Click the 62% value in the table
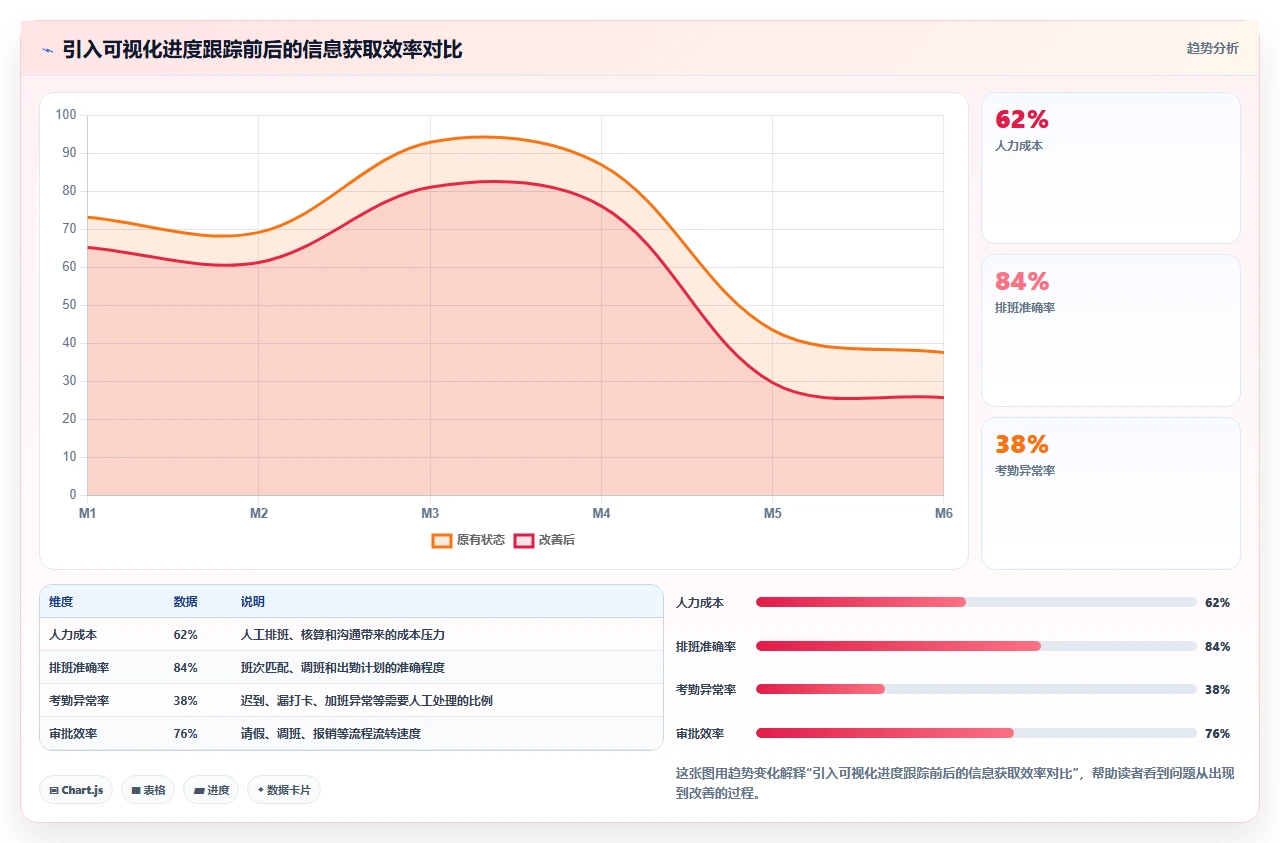The width and height of the screenshot is (1280, 843). click(x=185, y=635)
